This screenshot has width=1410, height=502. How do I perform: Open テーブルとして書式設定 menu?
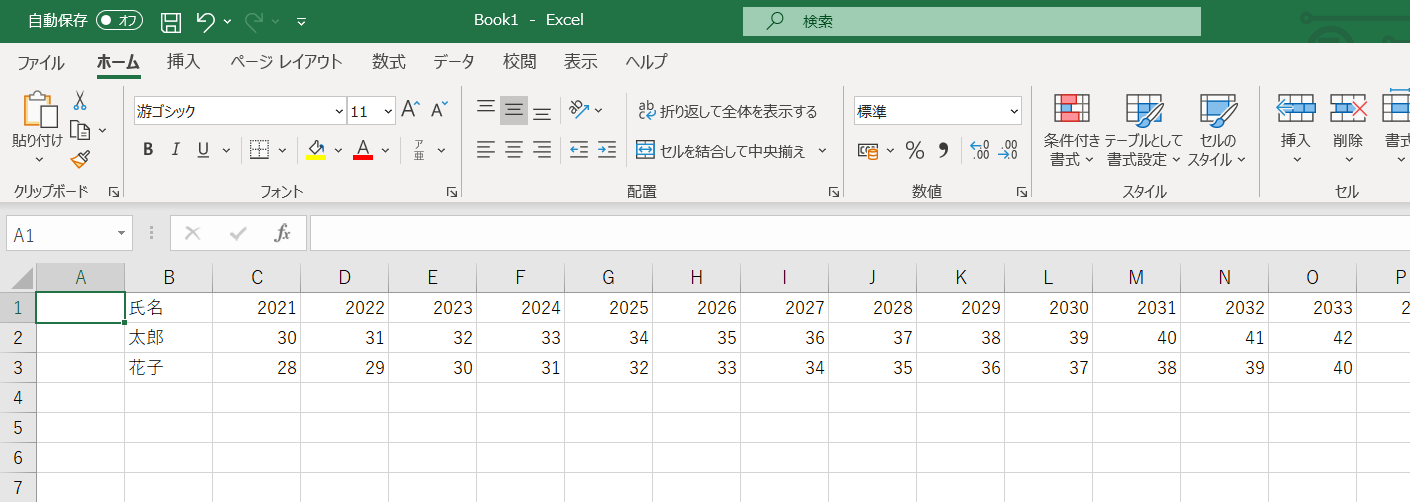point(1143,131)
